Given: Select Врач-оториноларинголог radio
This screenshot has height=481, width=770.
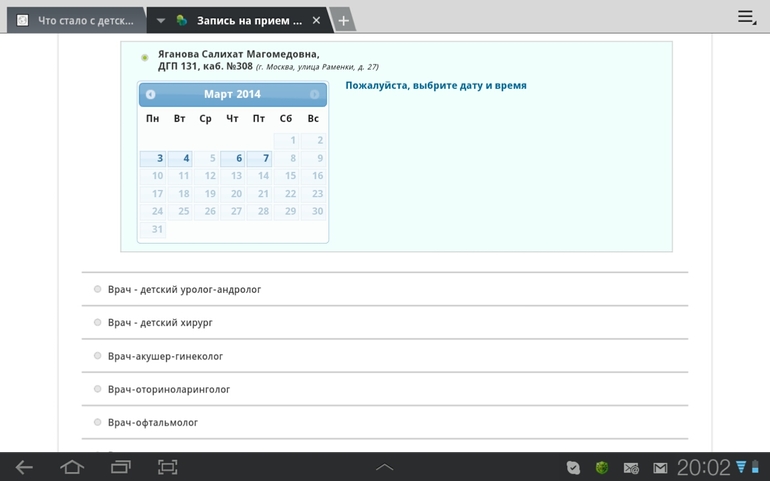Looking at the screenshot, I should (98, 389).
